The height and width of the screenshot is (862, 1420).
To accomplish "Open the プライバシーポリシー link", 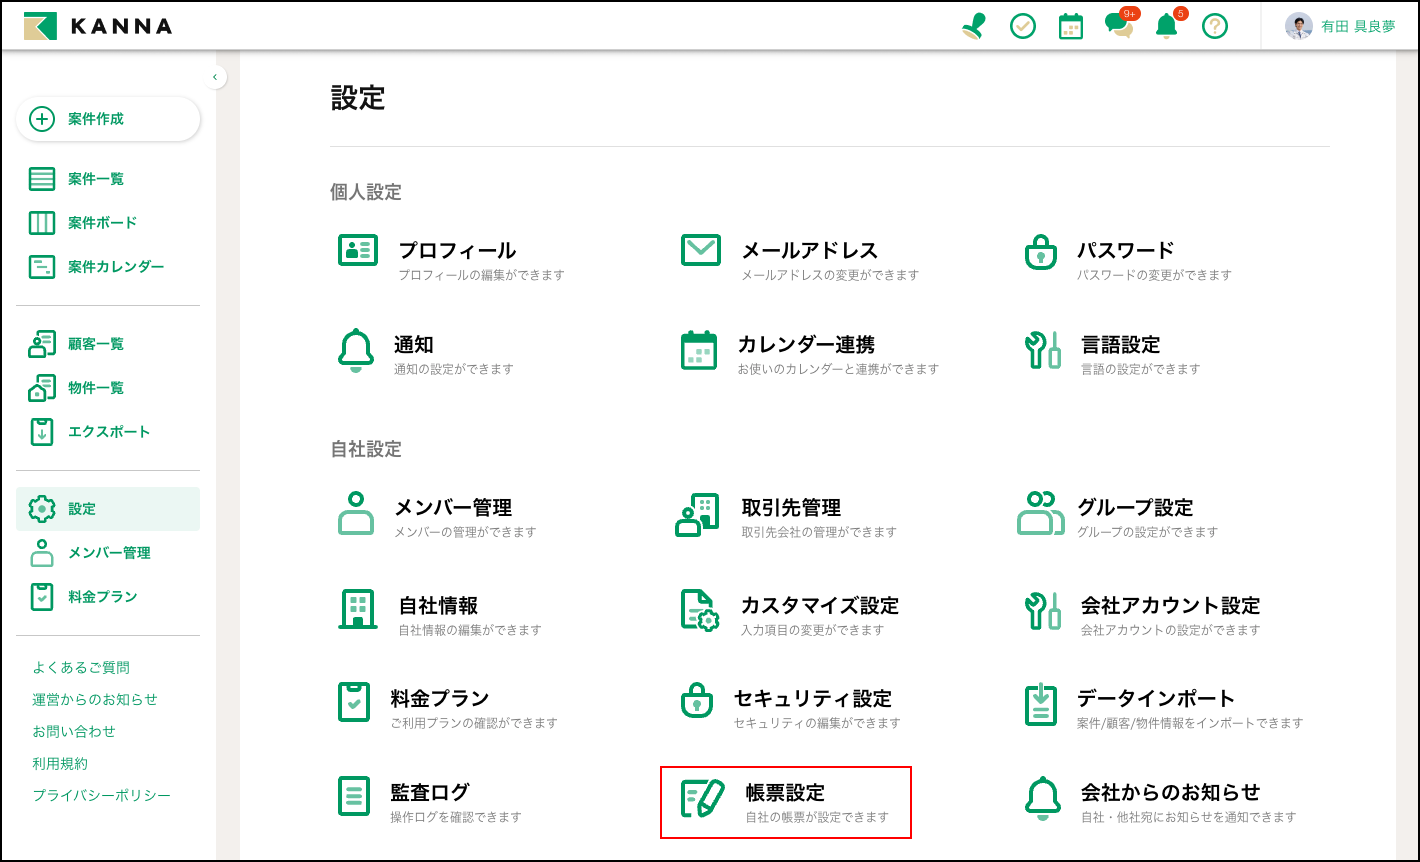I will (101, 795).
